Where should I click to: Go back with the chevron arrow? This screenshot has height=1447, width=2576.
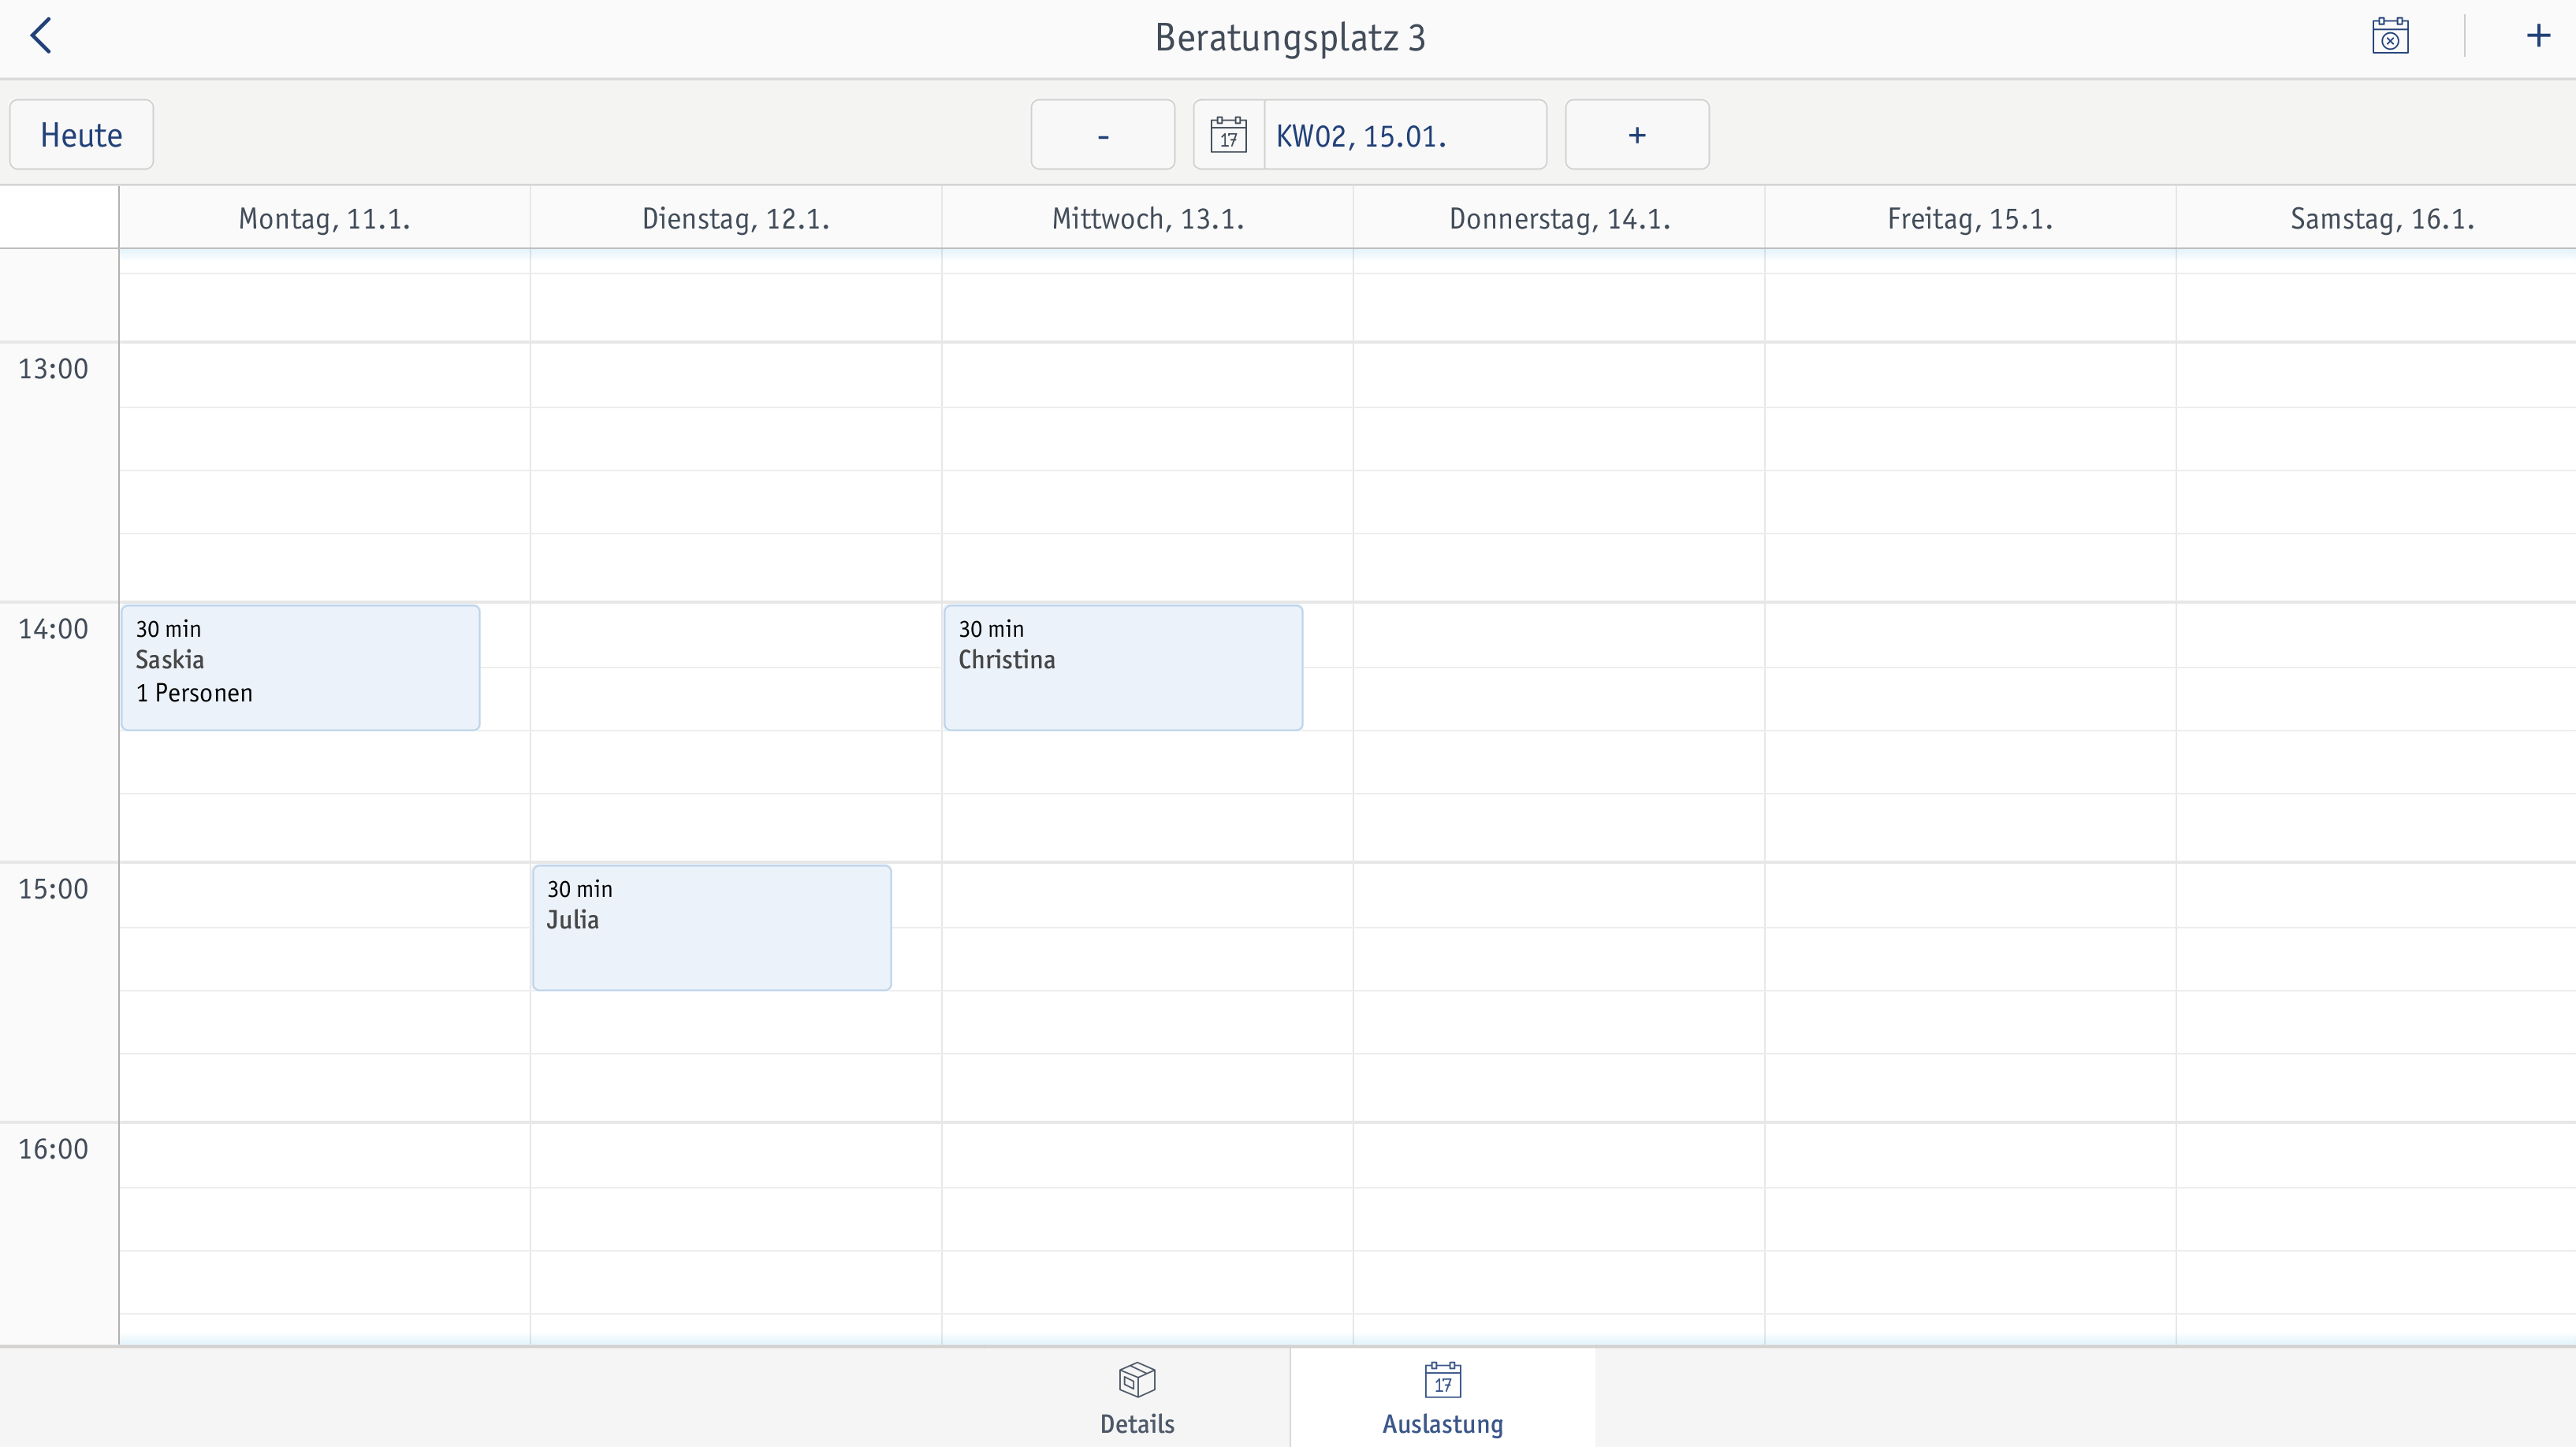point(41,36)
